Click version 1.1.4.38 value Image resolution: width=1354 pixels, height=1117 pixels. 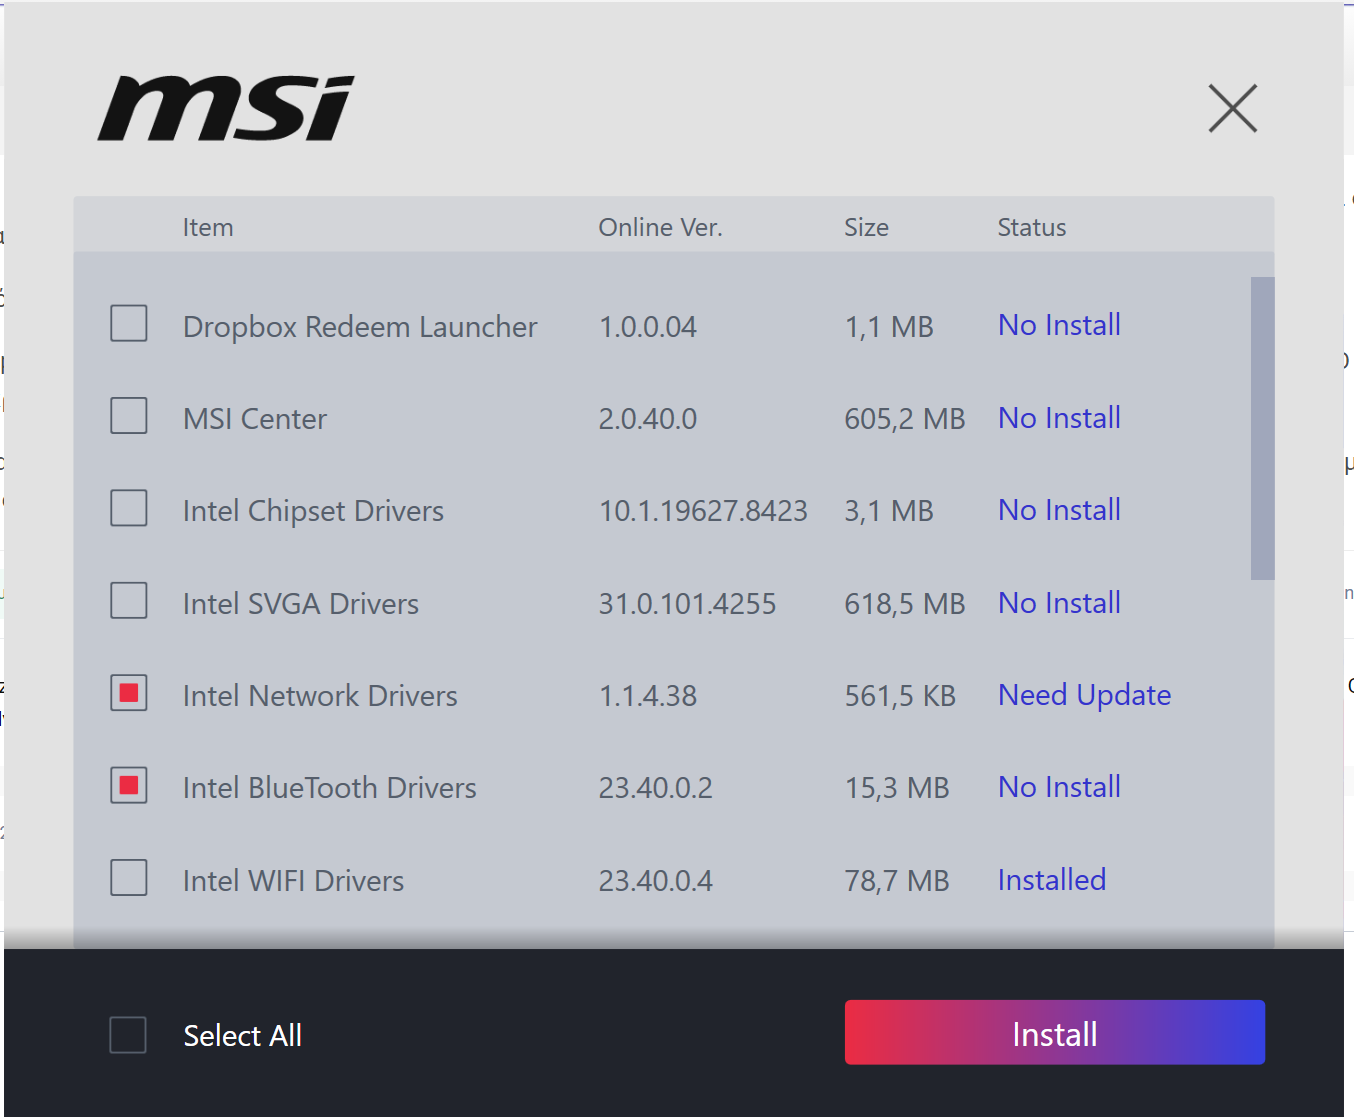tap(648, 696)
